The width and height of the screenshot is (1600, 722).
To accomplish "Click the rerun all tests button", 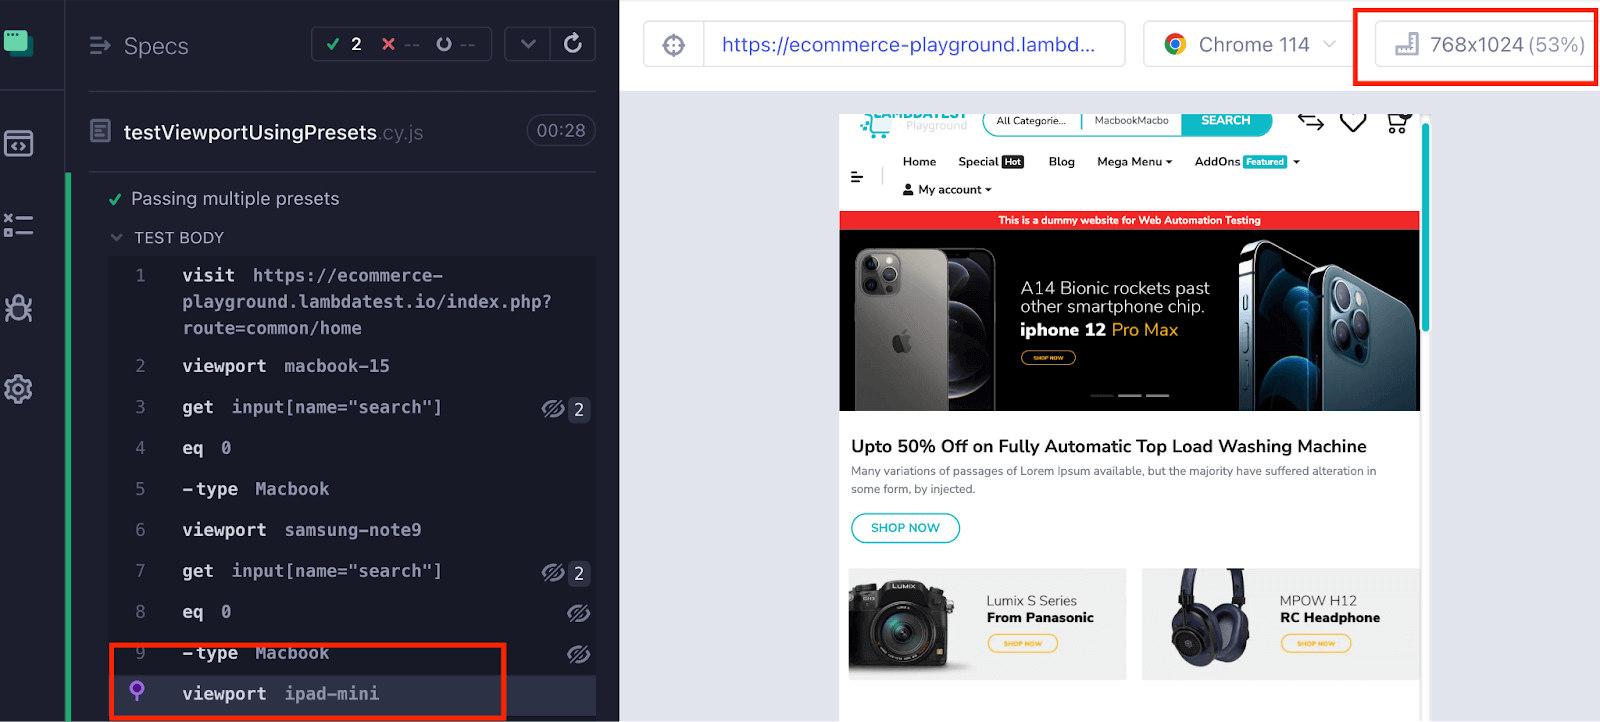I will point(573,44).
